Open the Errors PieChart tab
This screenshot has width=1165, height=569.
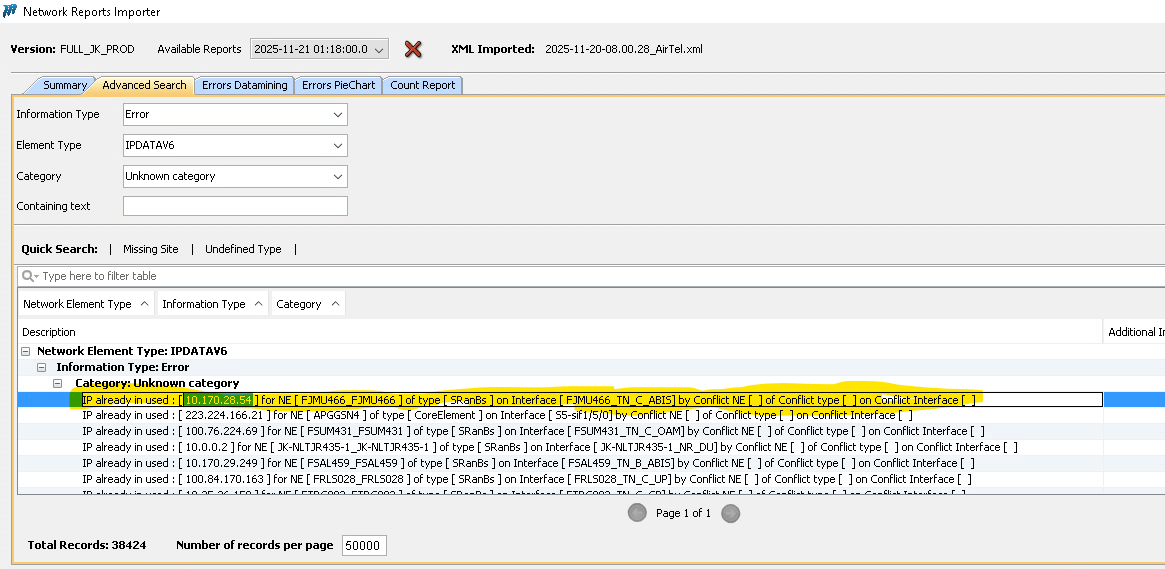pyautogui.click(x=338, y=86)
